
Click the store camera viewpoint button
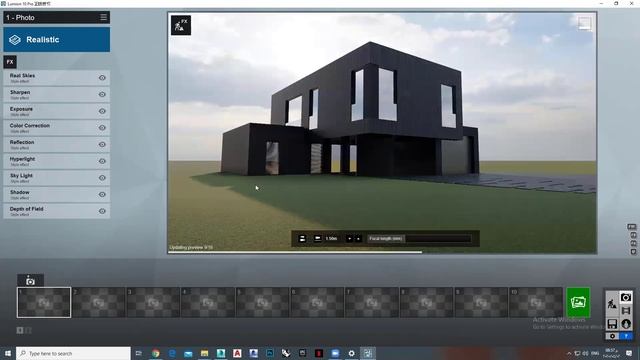point(30,280)
